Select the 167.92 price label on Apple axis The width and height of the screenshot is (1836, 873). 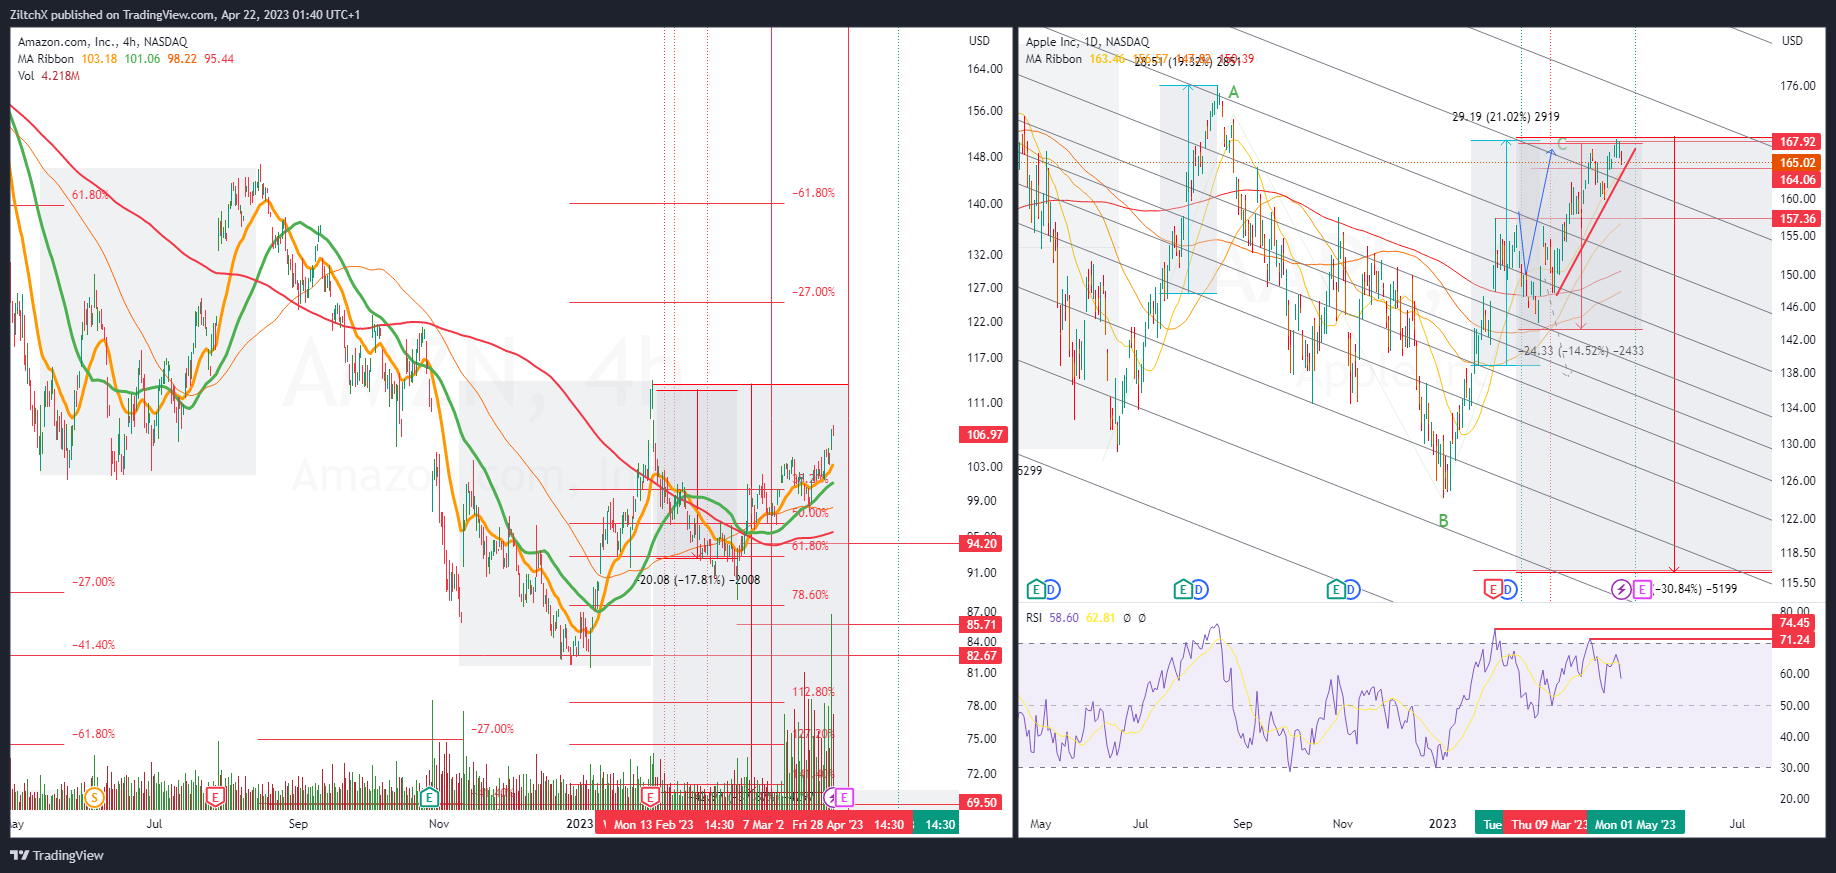coord(1797,142)
